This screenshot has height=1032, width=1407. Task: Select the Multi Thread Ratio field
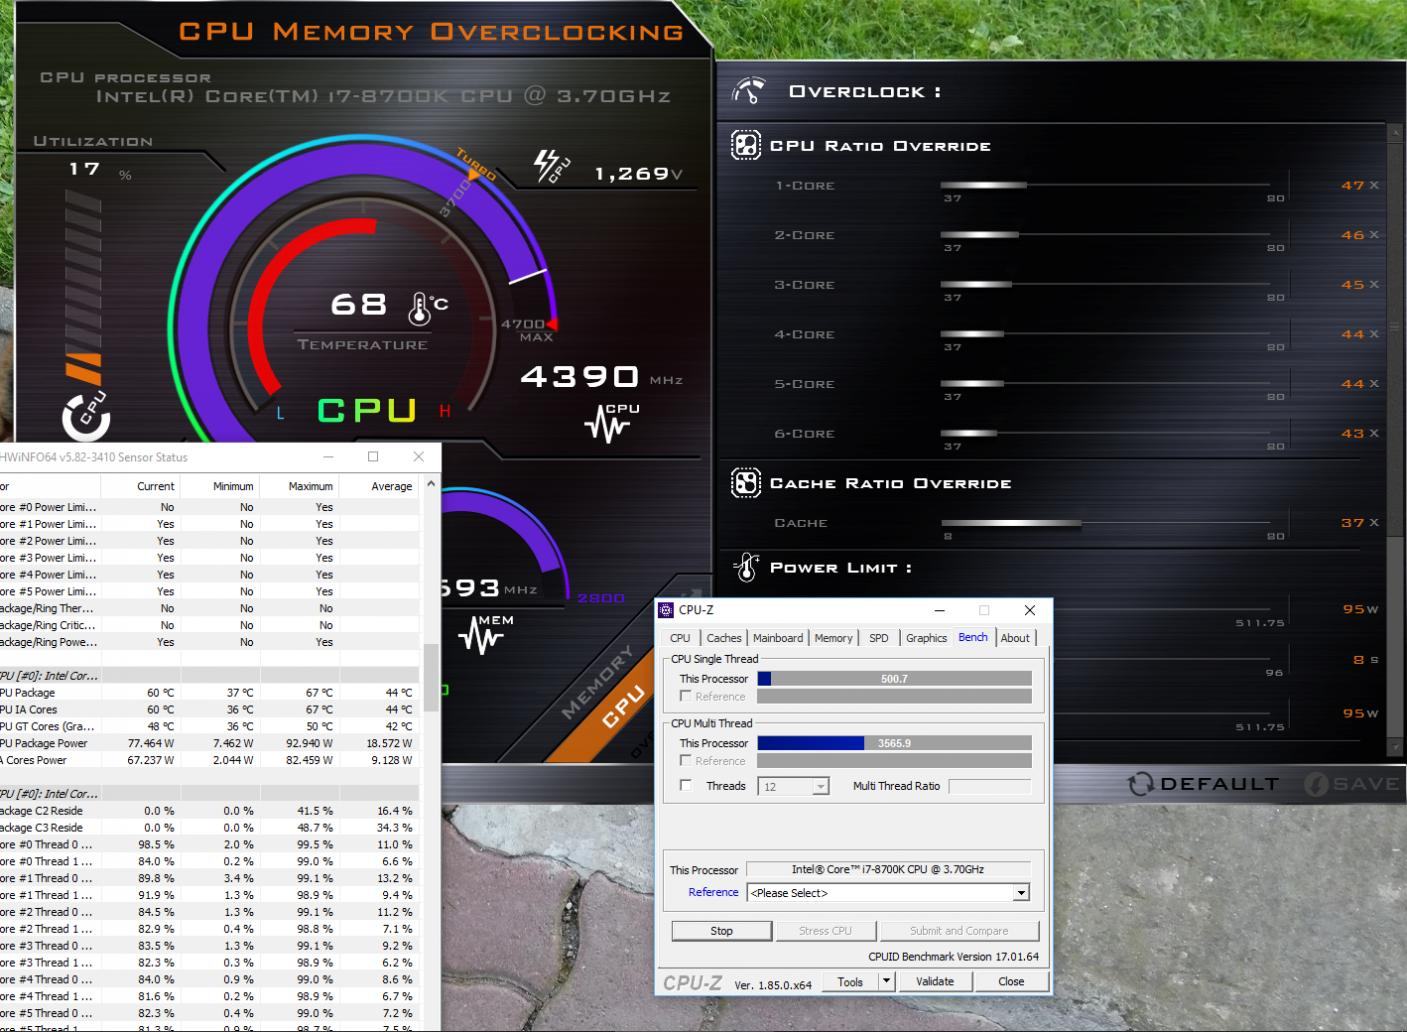pos(989,786)
